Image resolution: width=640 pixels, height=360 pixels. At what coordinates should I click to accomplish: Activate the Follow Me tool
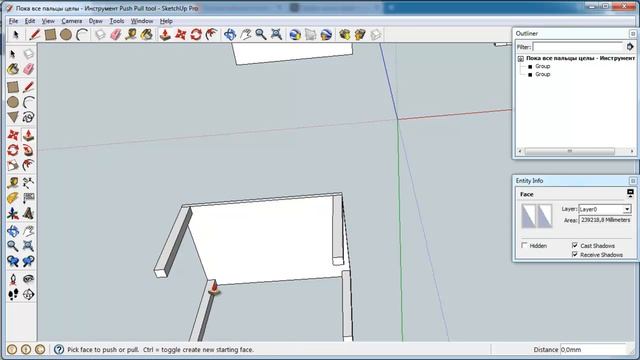(x=28, y=150)
